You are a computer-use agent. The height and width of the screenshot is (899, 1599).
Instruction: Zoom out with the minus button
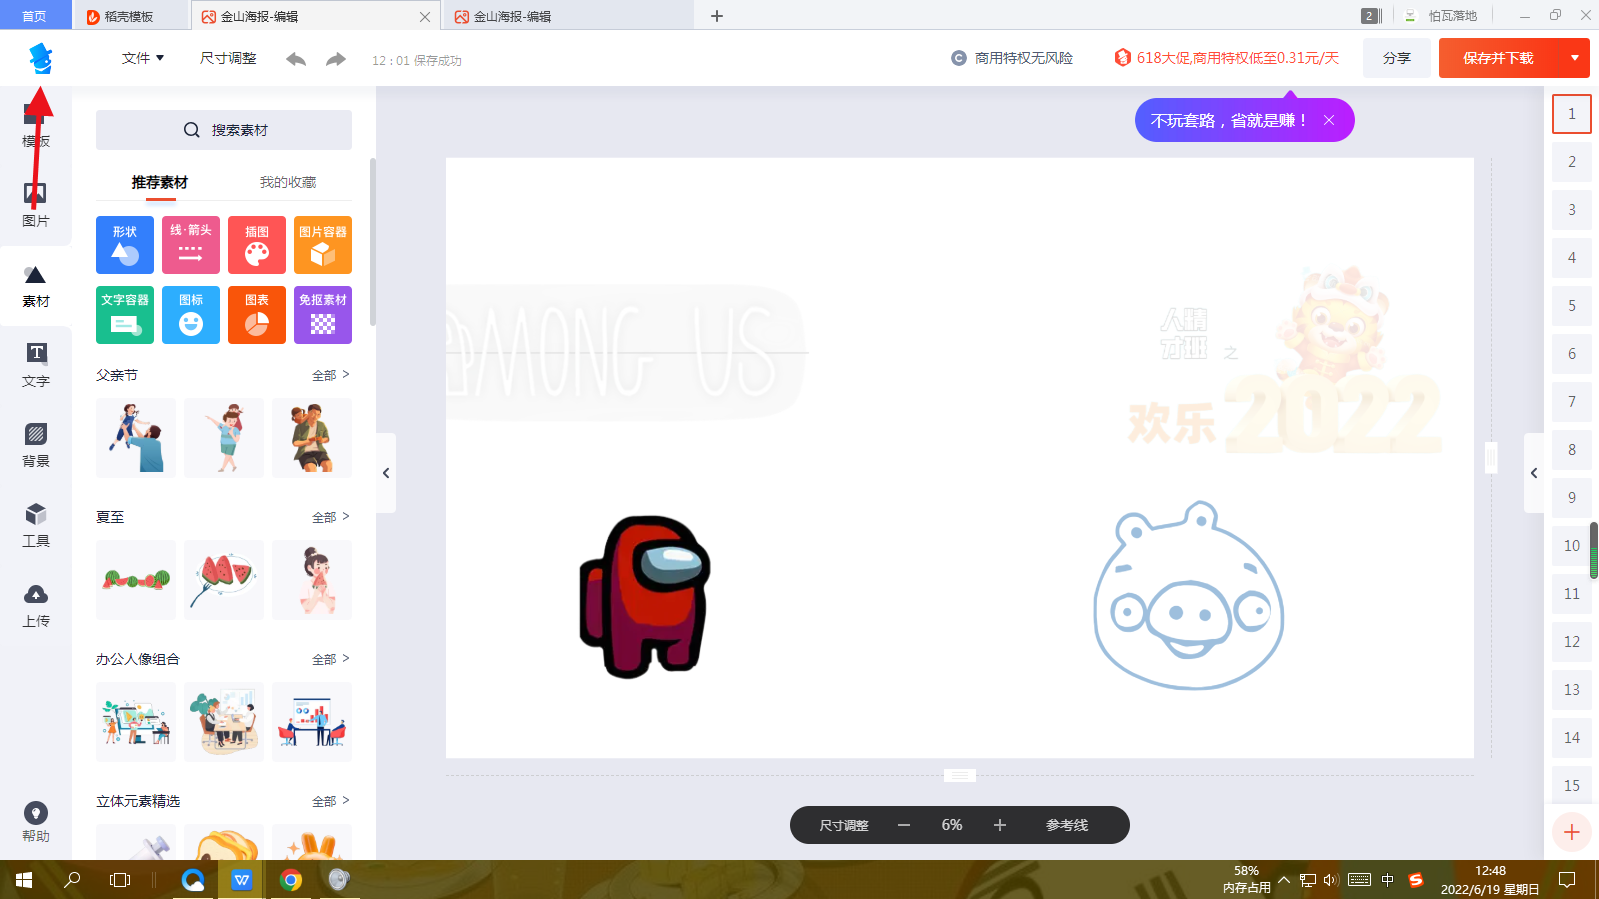904,825
